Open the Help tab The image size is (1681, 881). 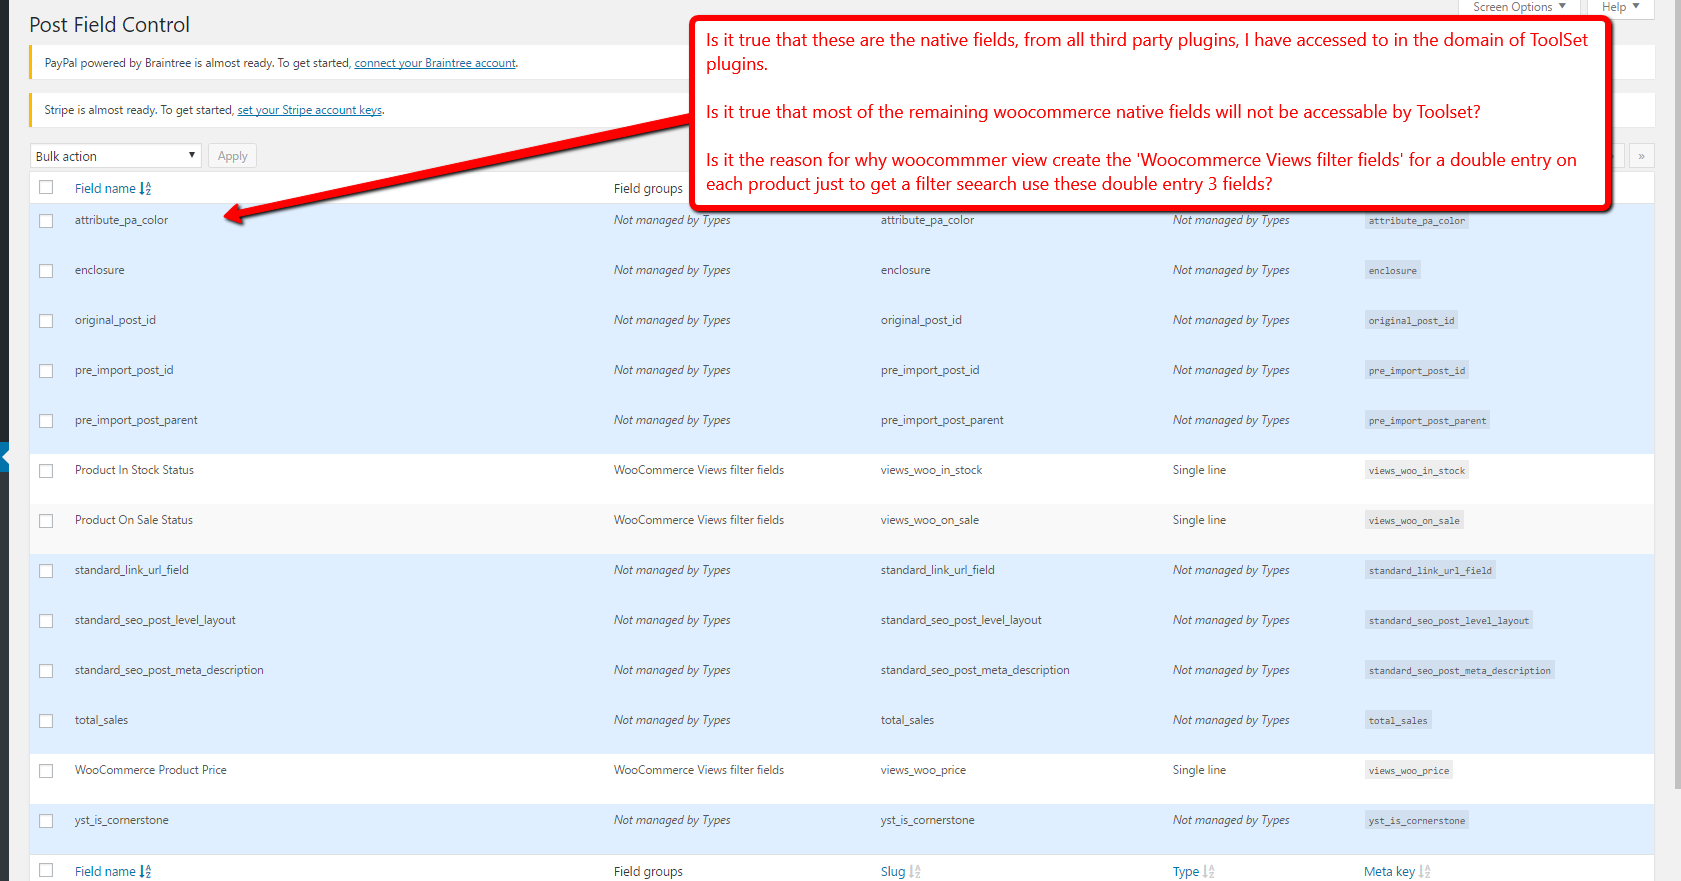(x=1620, y=7)
